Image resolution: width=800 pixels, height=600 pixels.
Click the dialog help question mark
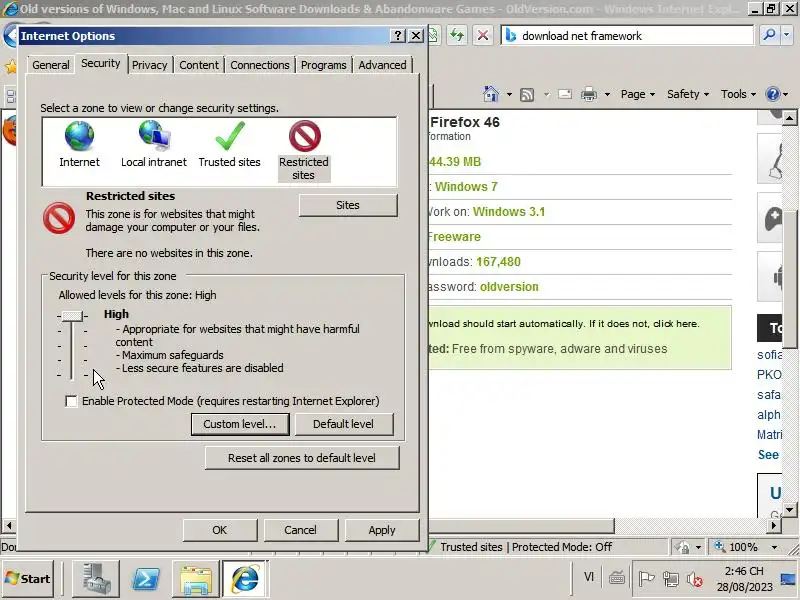tap(397, 36)
